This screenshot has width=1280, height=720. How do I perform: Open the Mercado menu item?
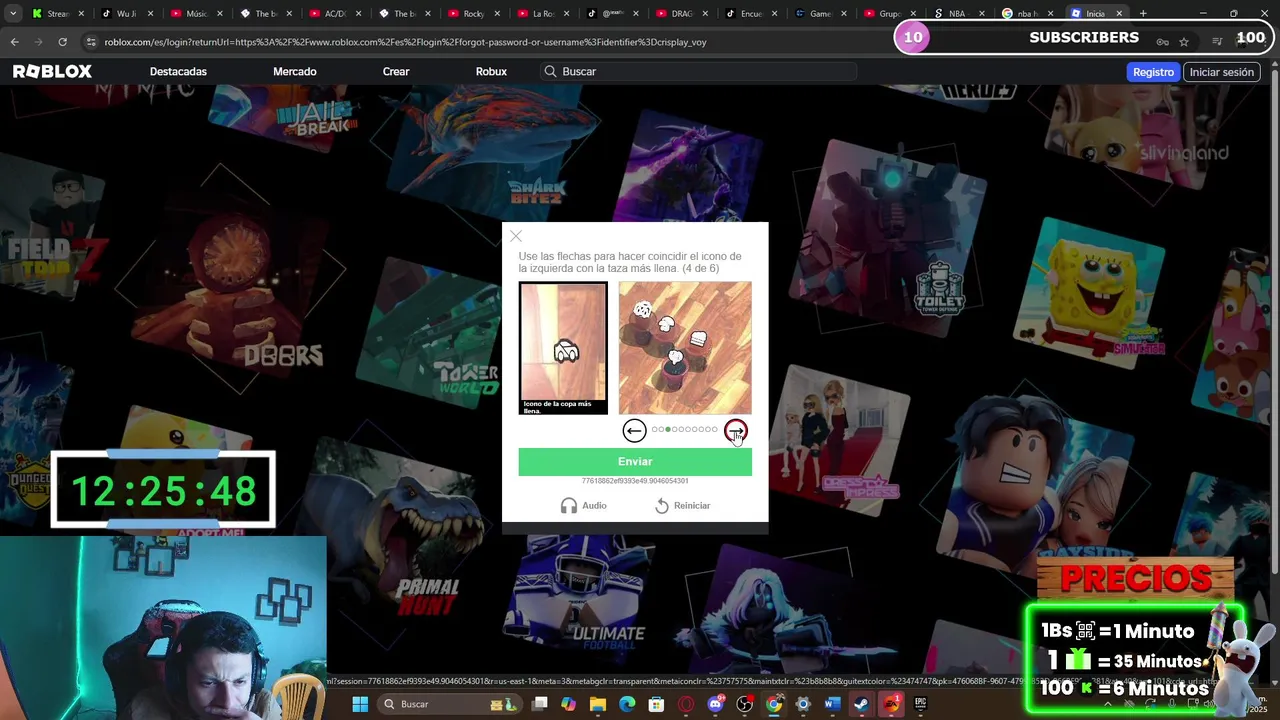pos(294,72)
